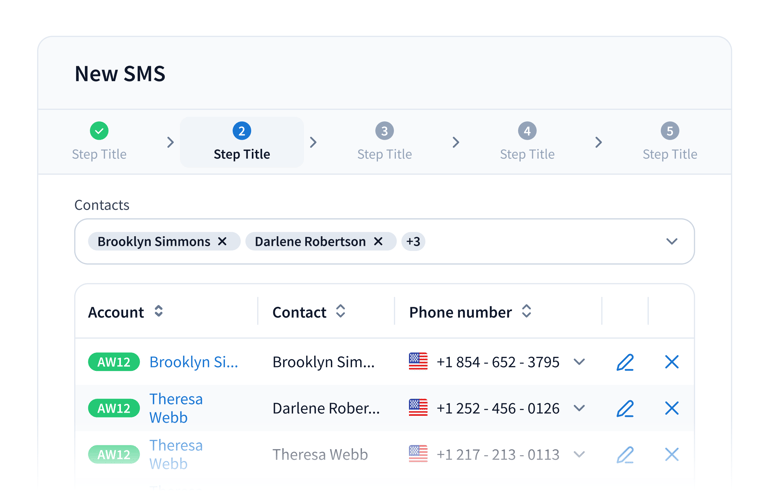Open phone dropdown for +1 252 - 456 - 0126

(x=579, y=408)
